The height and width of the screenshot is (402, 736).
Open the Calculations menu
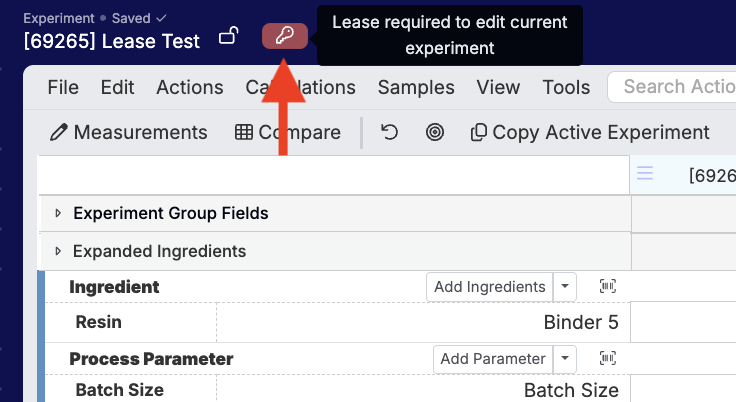[x=300, y=87]
